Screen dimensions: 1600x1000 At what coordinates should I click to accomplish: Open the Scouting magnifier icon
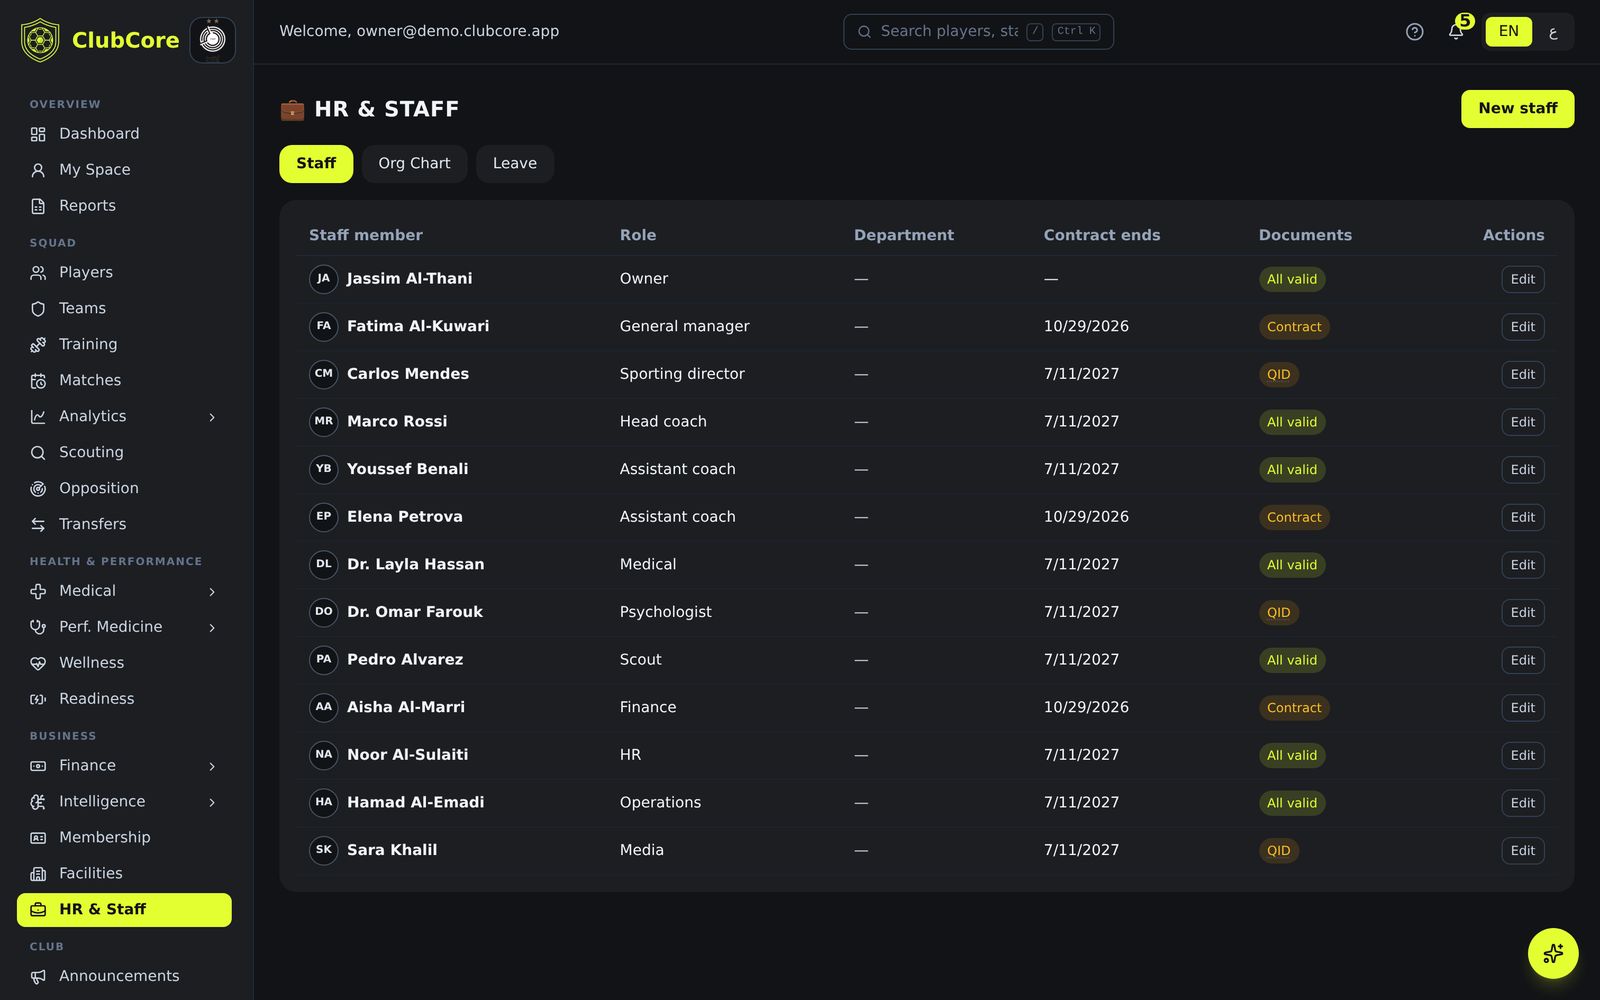click(x=38, y=453)
